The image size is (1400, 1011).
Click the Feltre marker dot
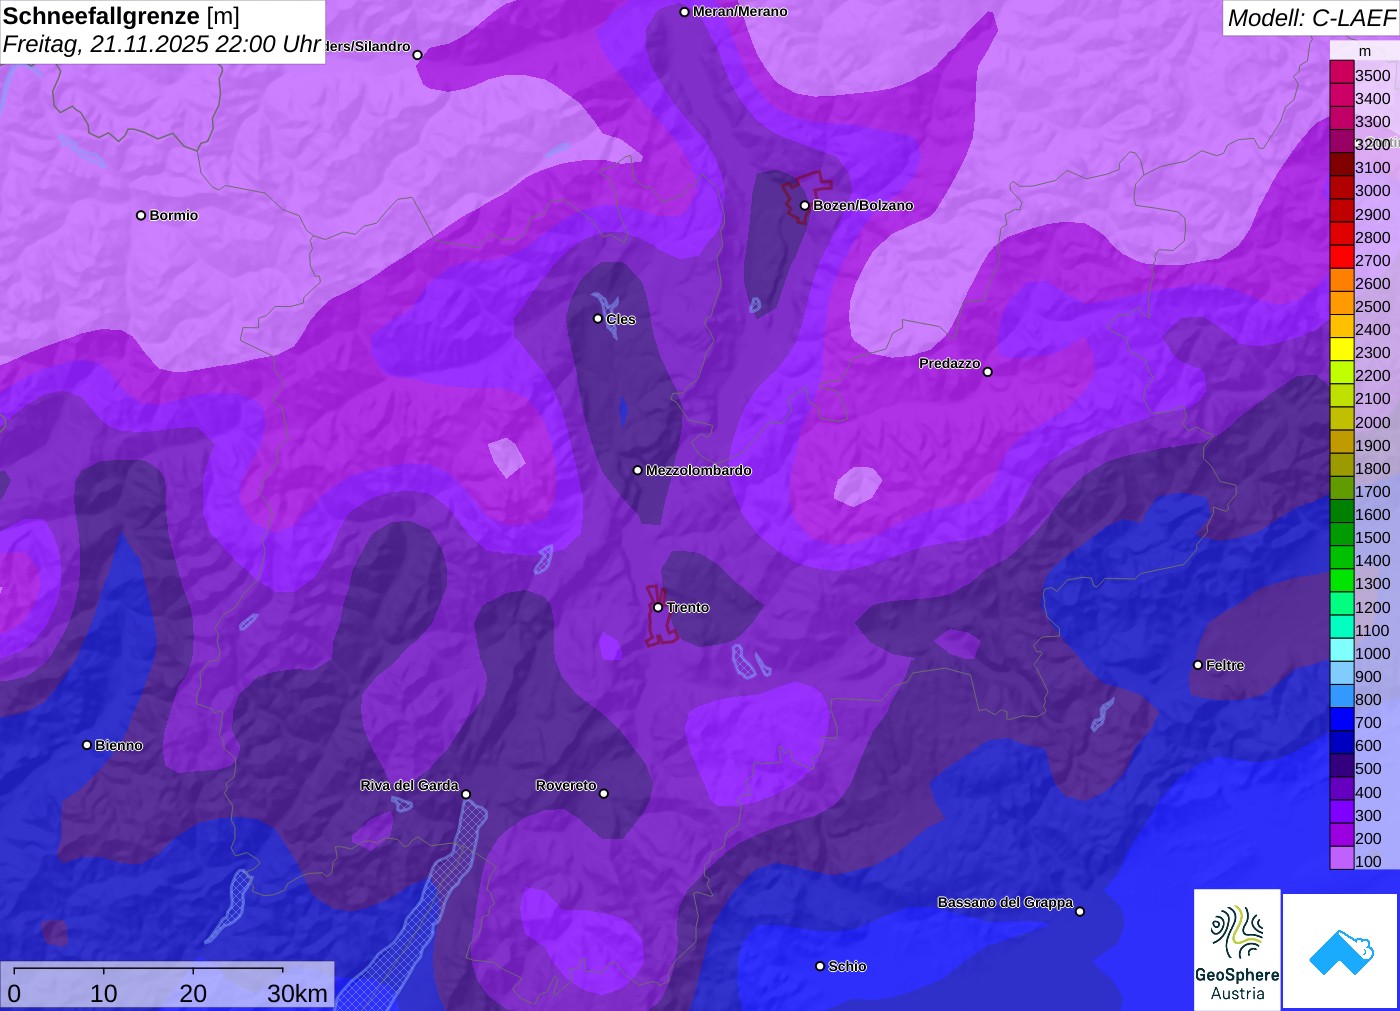[1198, 665]
